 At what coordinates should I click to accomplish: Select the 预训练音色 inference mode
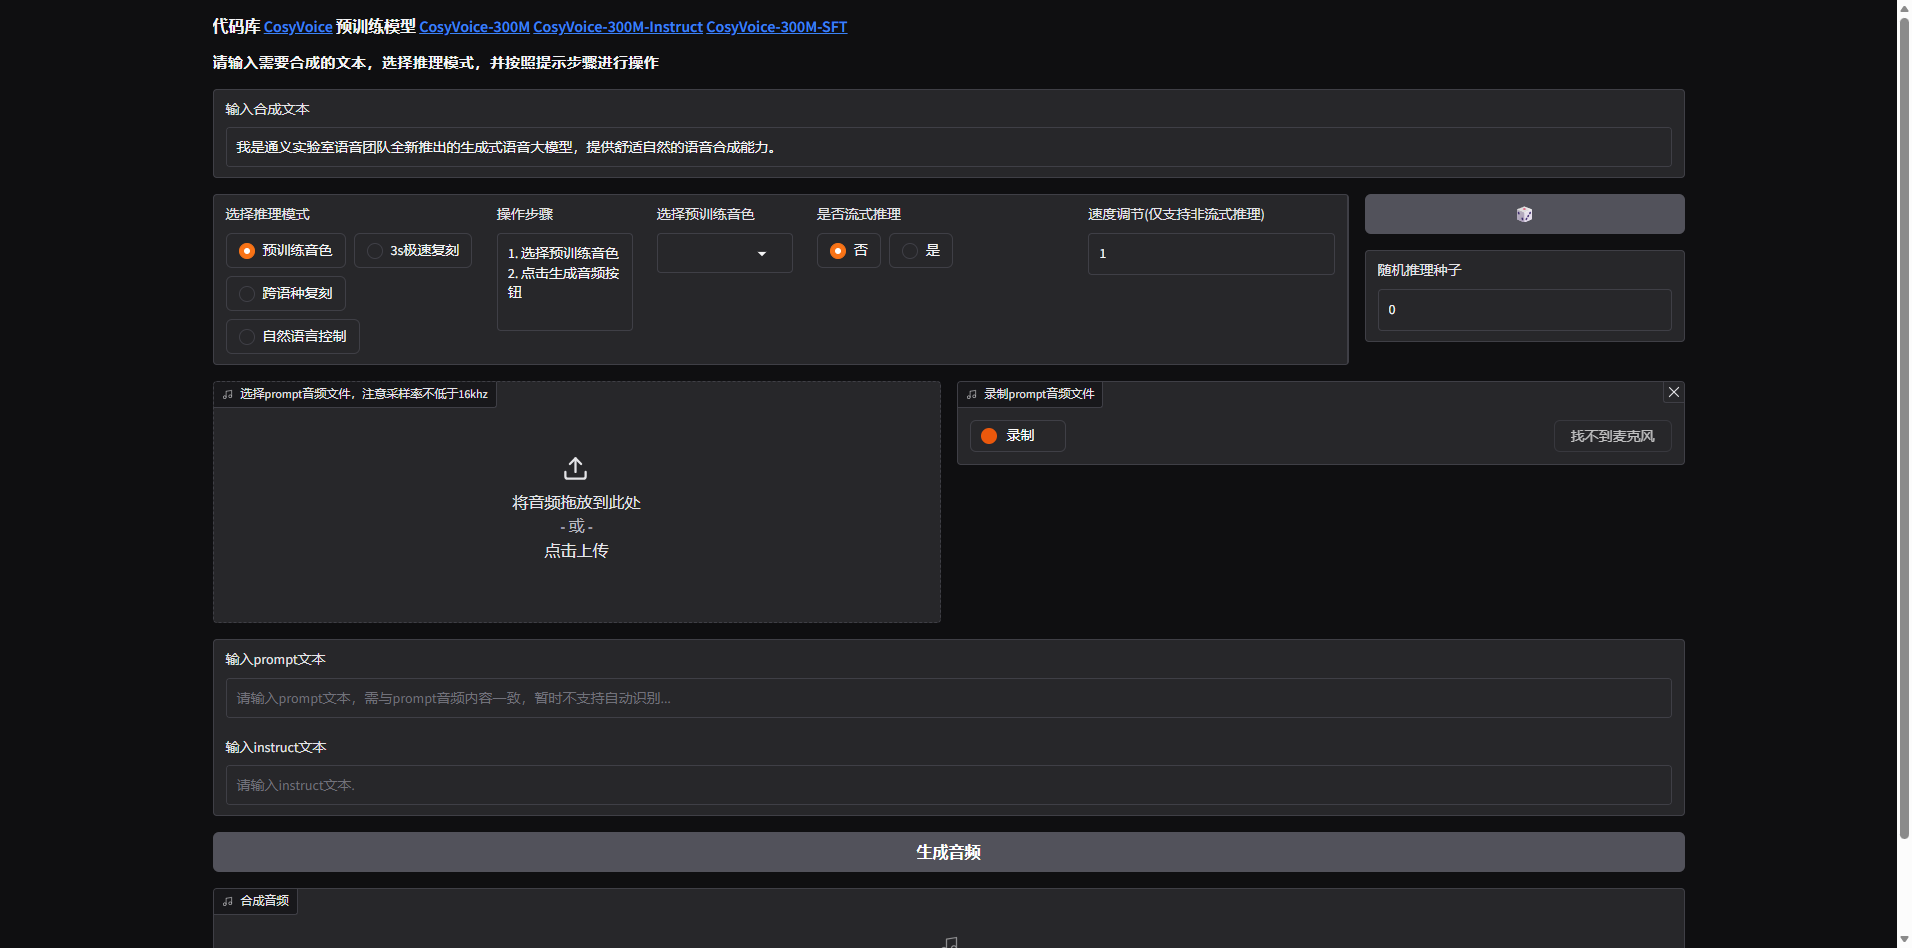pyautogui.click(x=247, y=251)
